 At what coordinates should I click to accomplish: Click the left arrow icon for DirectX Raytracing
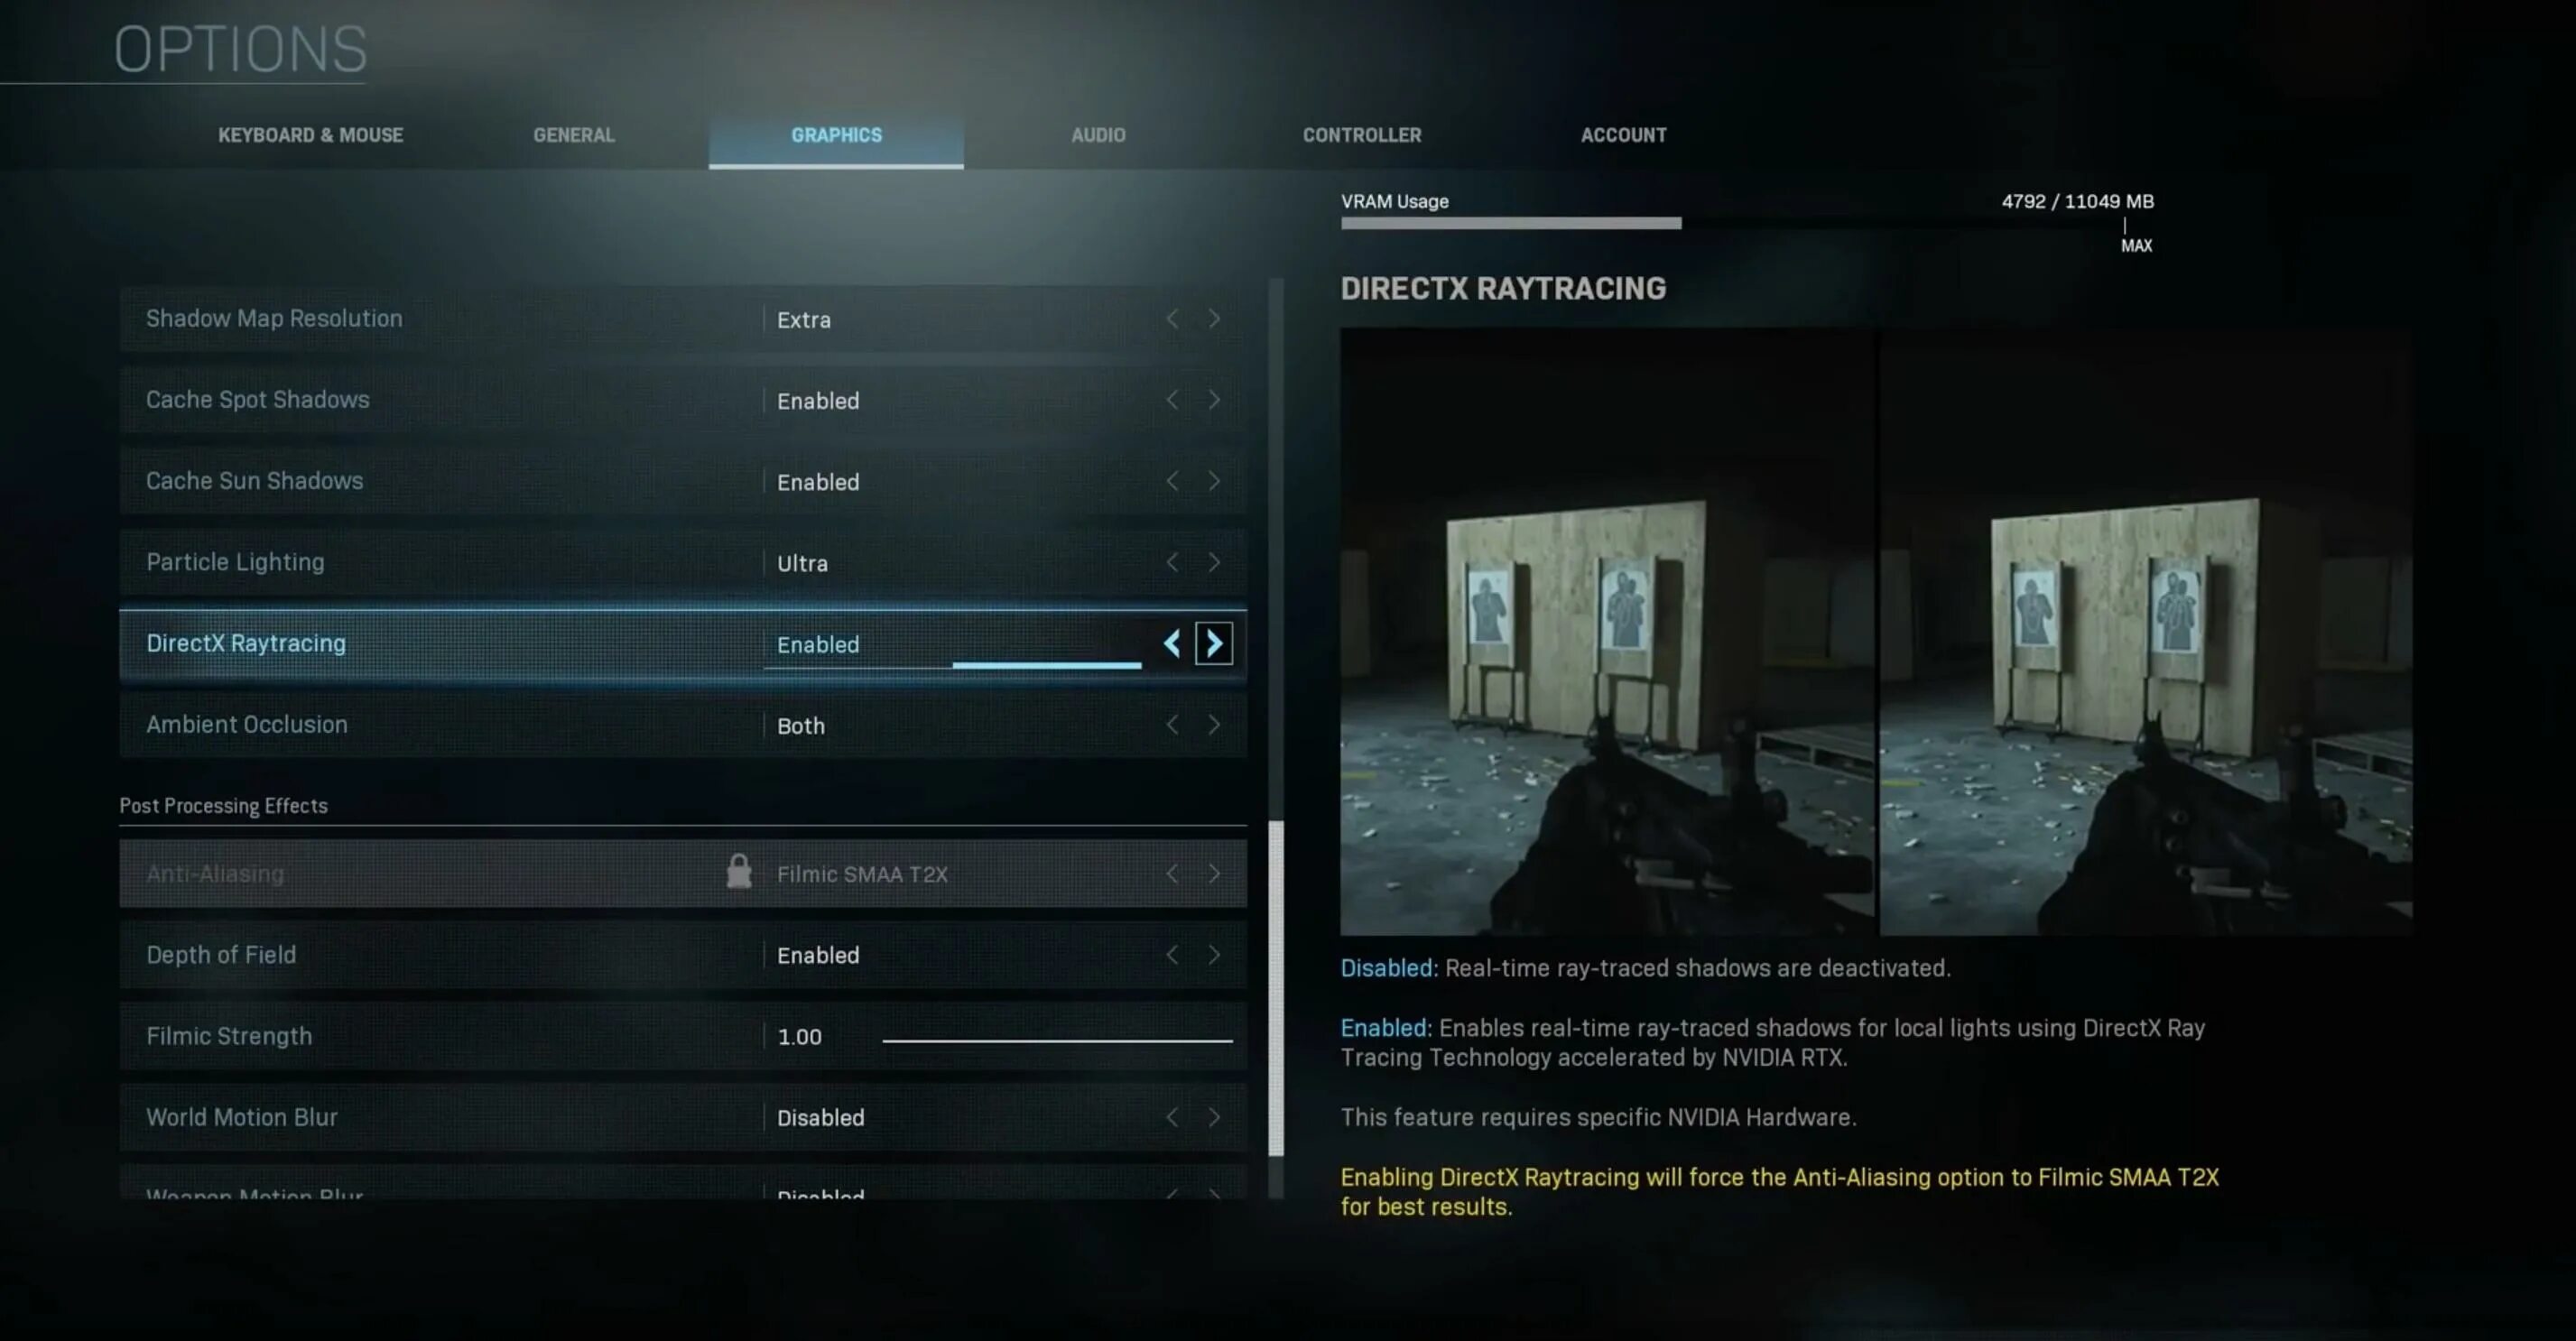click(1172, 644)
